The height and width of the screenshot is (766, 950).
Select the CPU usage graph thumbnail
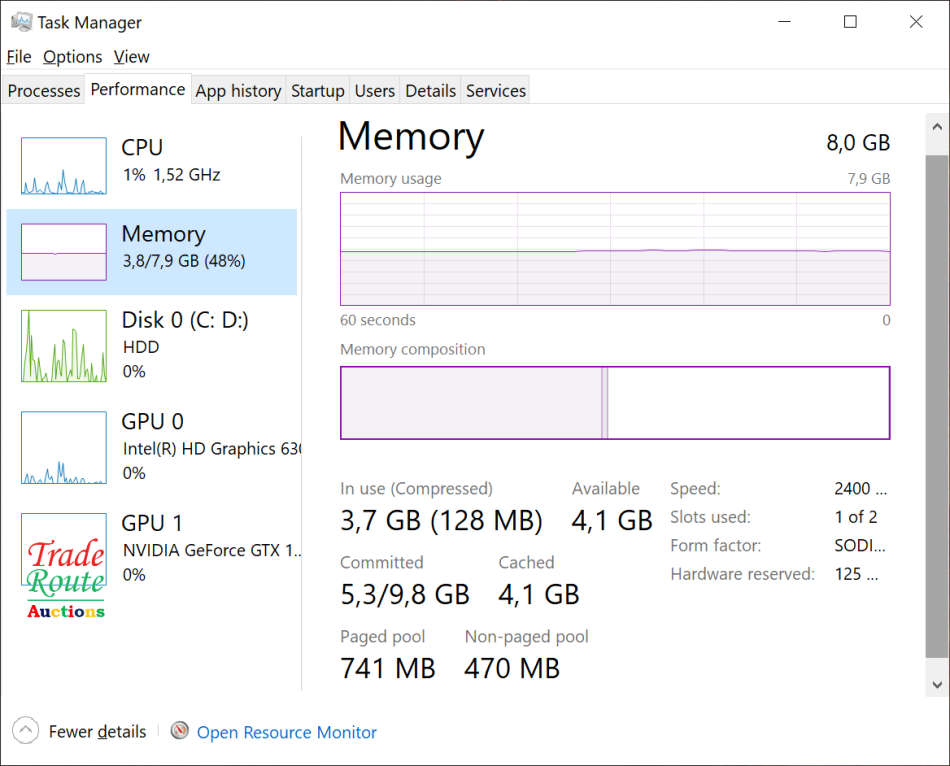click(x=64, y=166)
